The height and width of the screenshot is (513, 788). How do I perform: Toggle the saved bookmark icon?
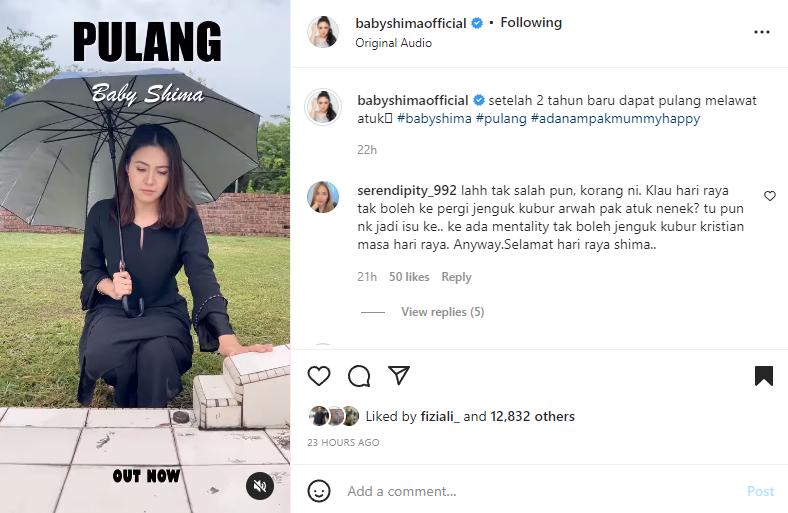click(763, 375)
